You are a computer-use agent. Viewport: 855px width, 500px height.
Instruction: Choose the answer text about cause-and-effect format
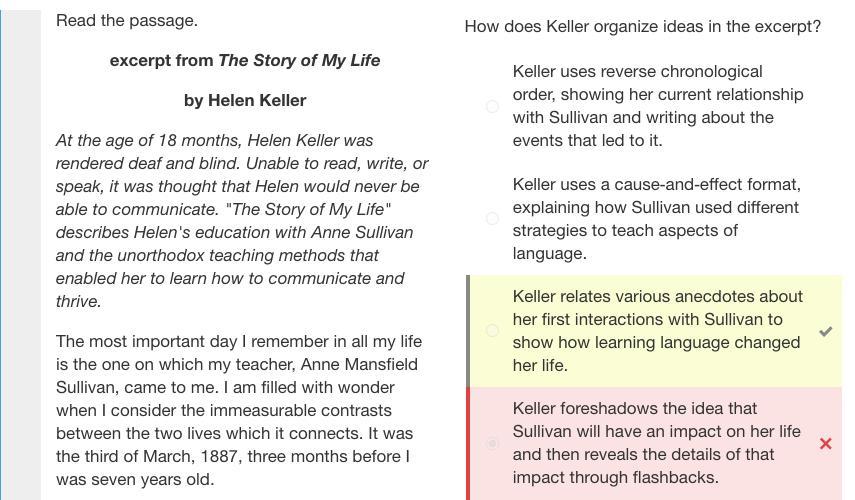(x=657, y=219)
